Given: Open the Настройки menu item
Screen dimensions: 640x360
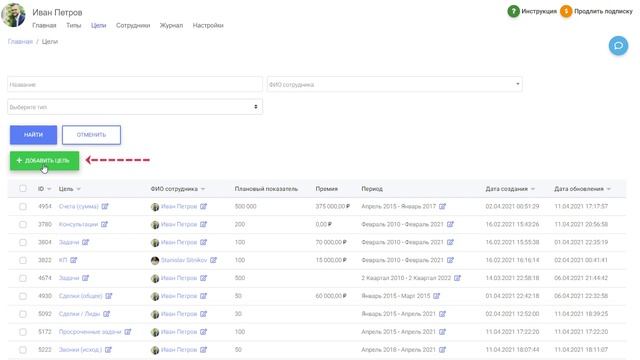Looking at the screenshot, I should click(208, 25).
